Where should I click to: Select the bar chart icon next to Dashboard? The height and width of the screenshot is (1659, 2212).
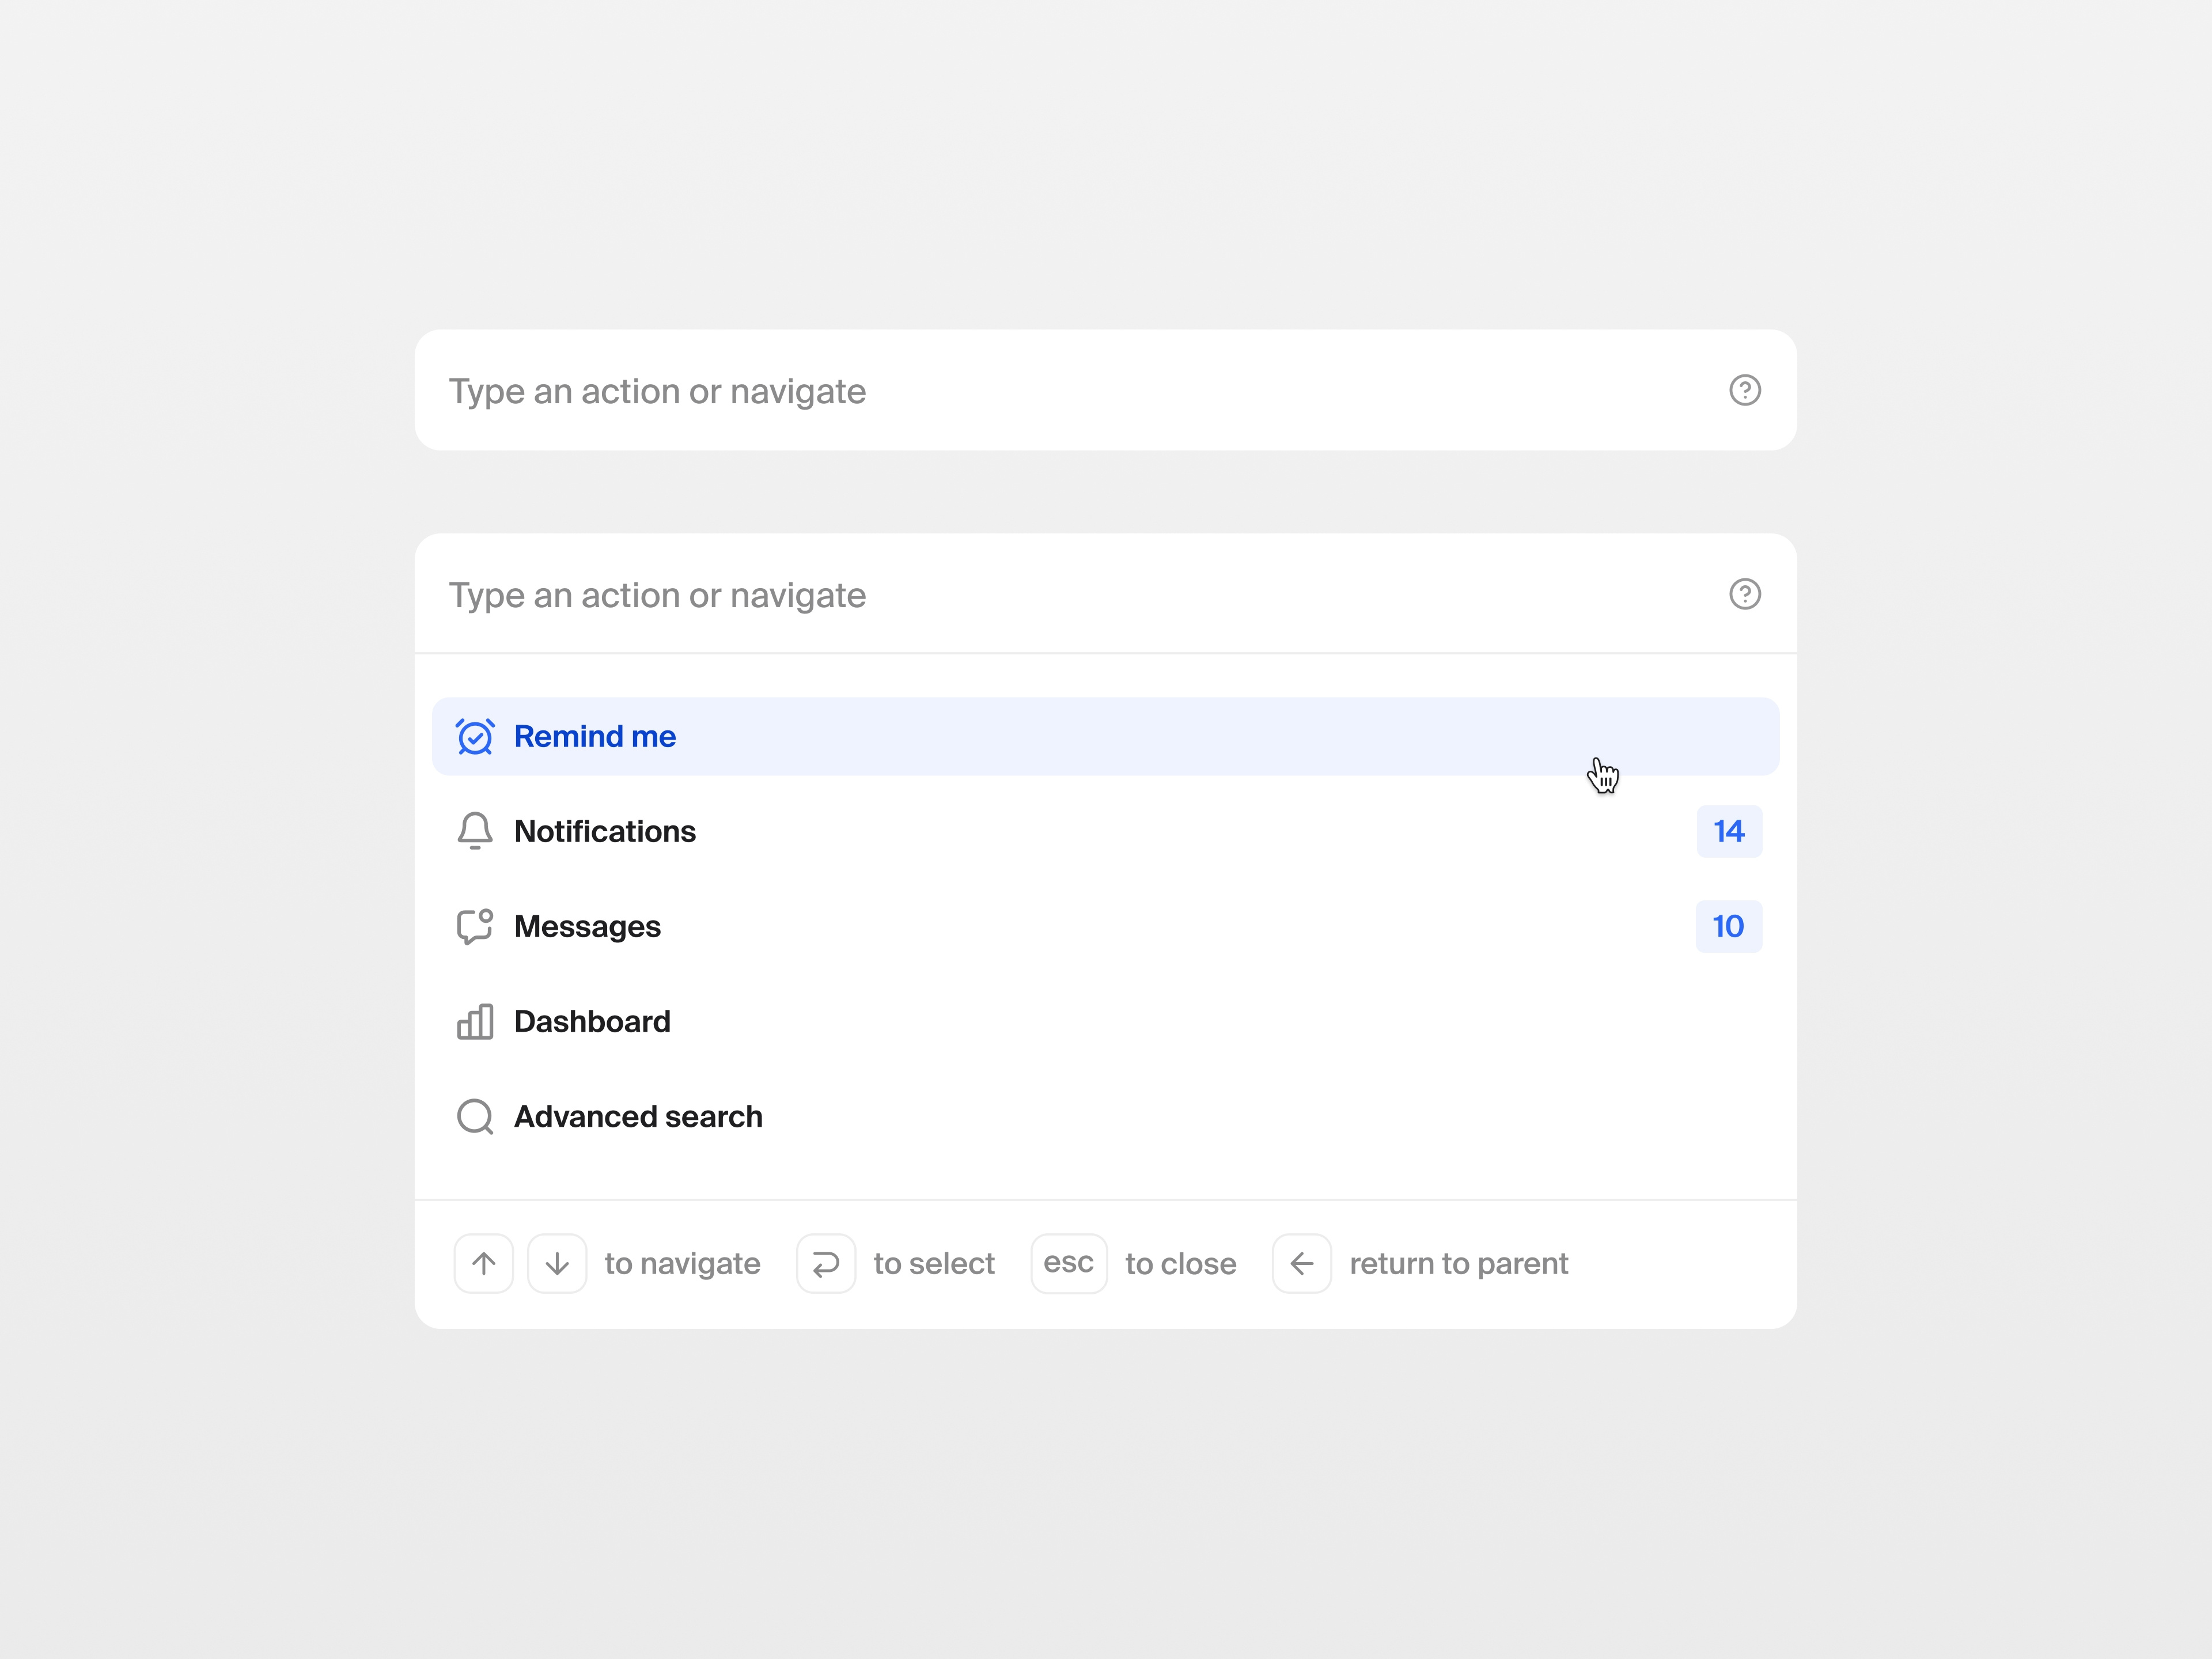(475, 1021)
